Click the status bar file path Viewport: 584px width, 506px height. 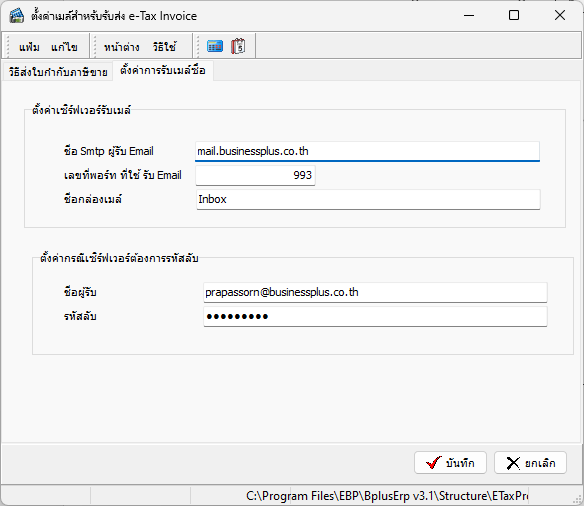coord(387,496)
